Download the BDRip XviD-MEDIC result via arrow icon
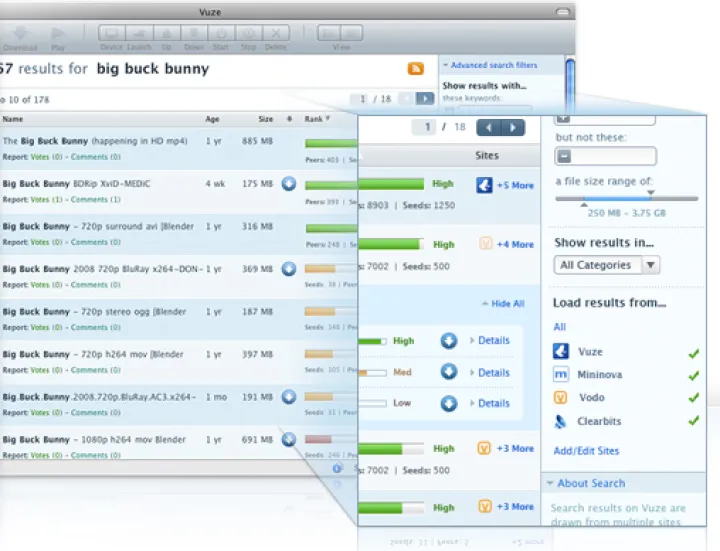This screenshot has width=720, height=551. tap(288, 183)
